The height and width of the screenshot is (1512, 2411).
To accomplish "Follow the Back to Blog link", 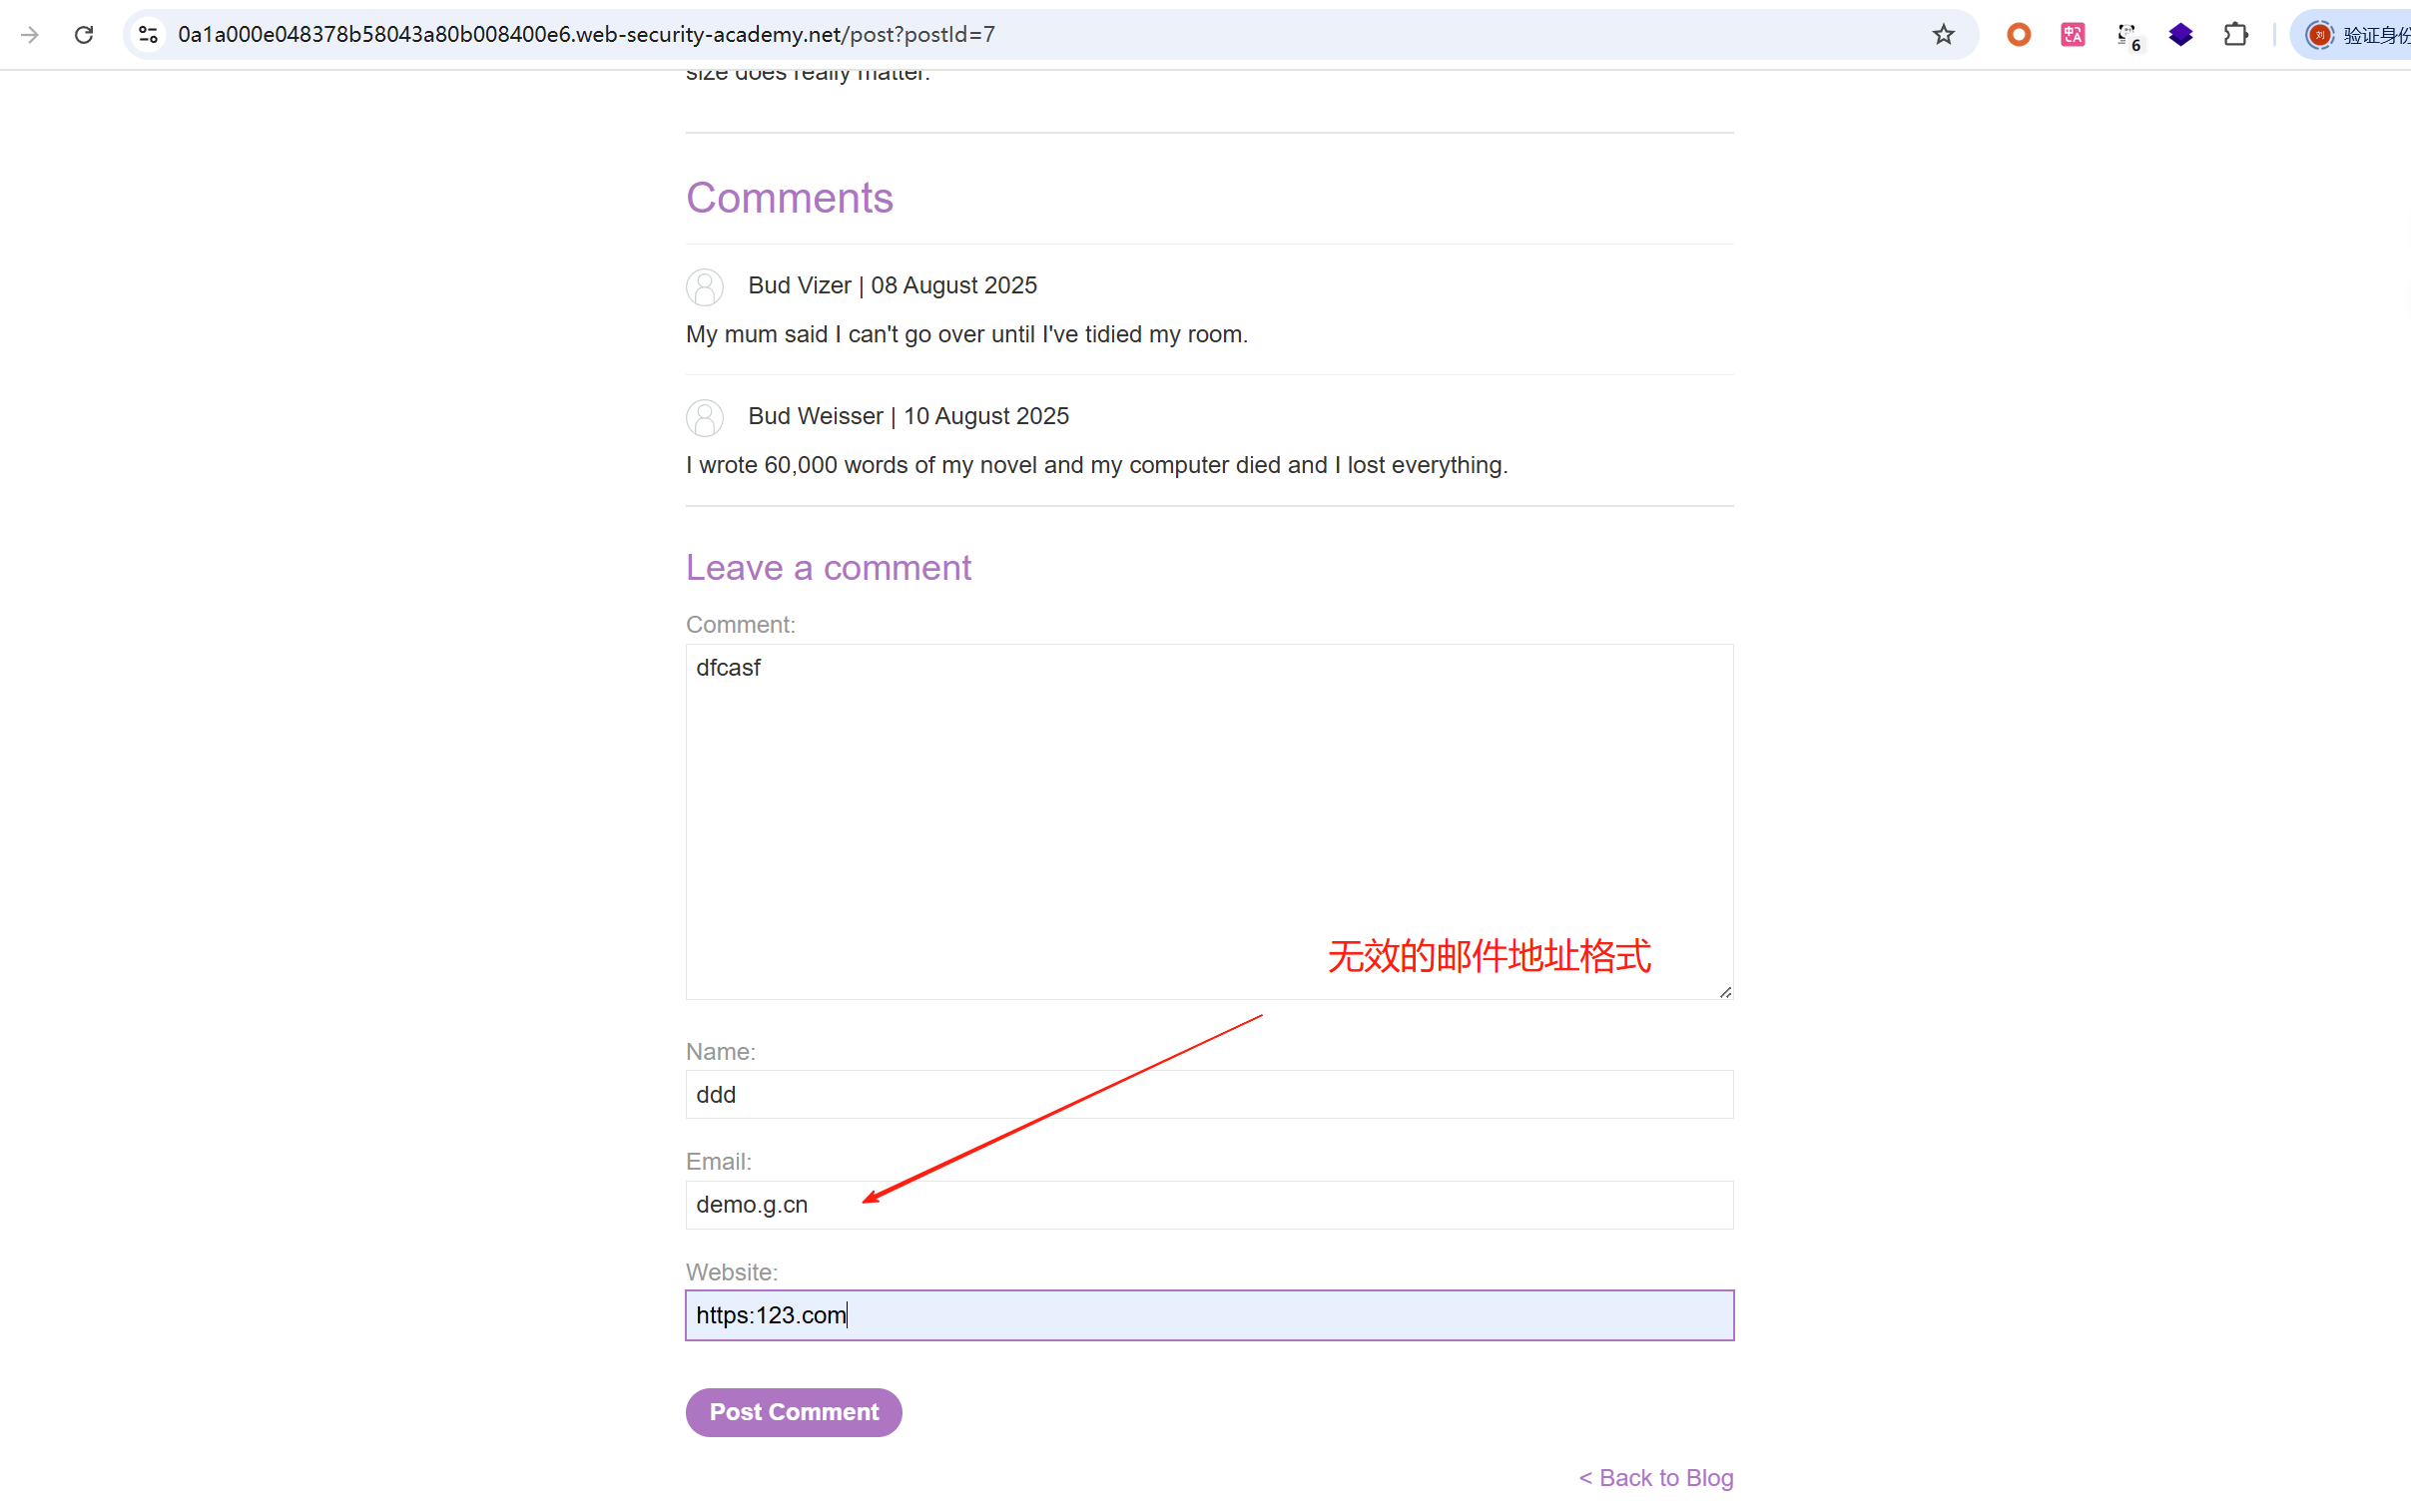I will [x=1655, y=1477].
